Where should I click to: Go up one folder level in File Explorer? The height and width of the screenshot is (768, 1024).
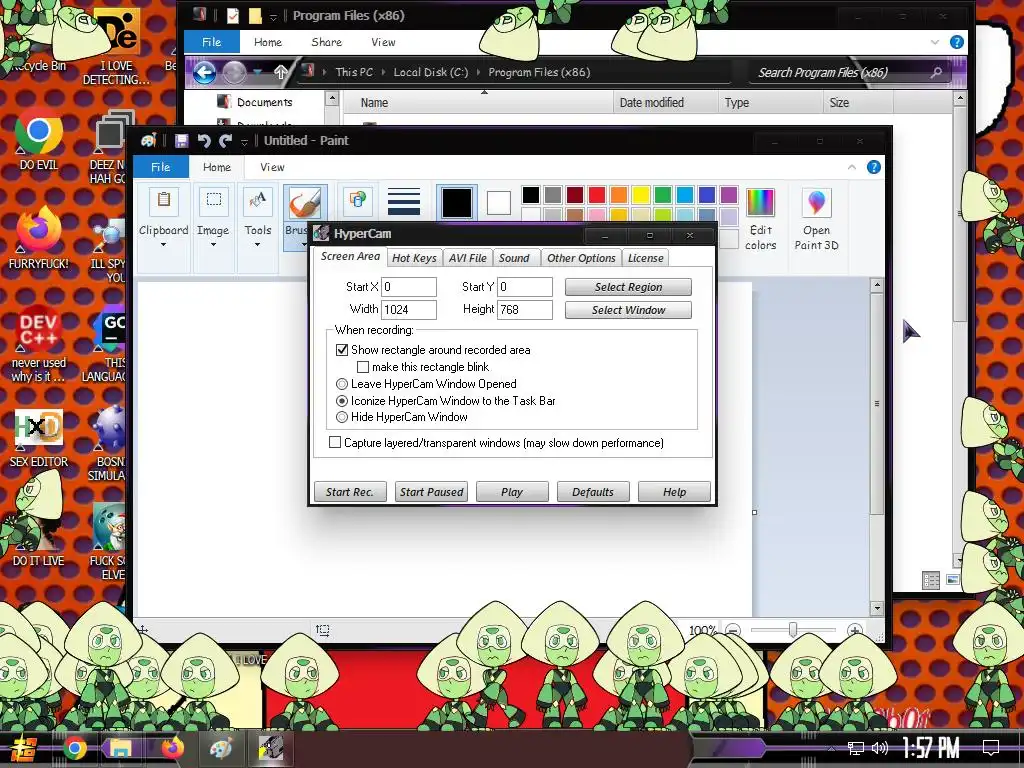[281, 72]
